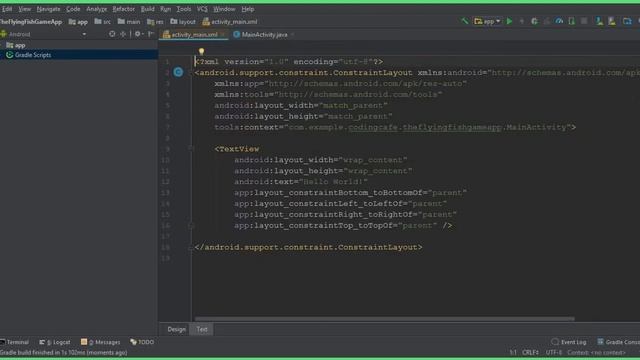640x360 pixels.
Task: Click the Project Structure icon in toolbar
Action: [627, 21]
